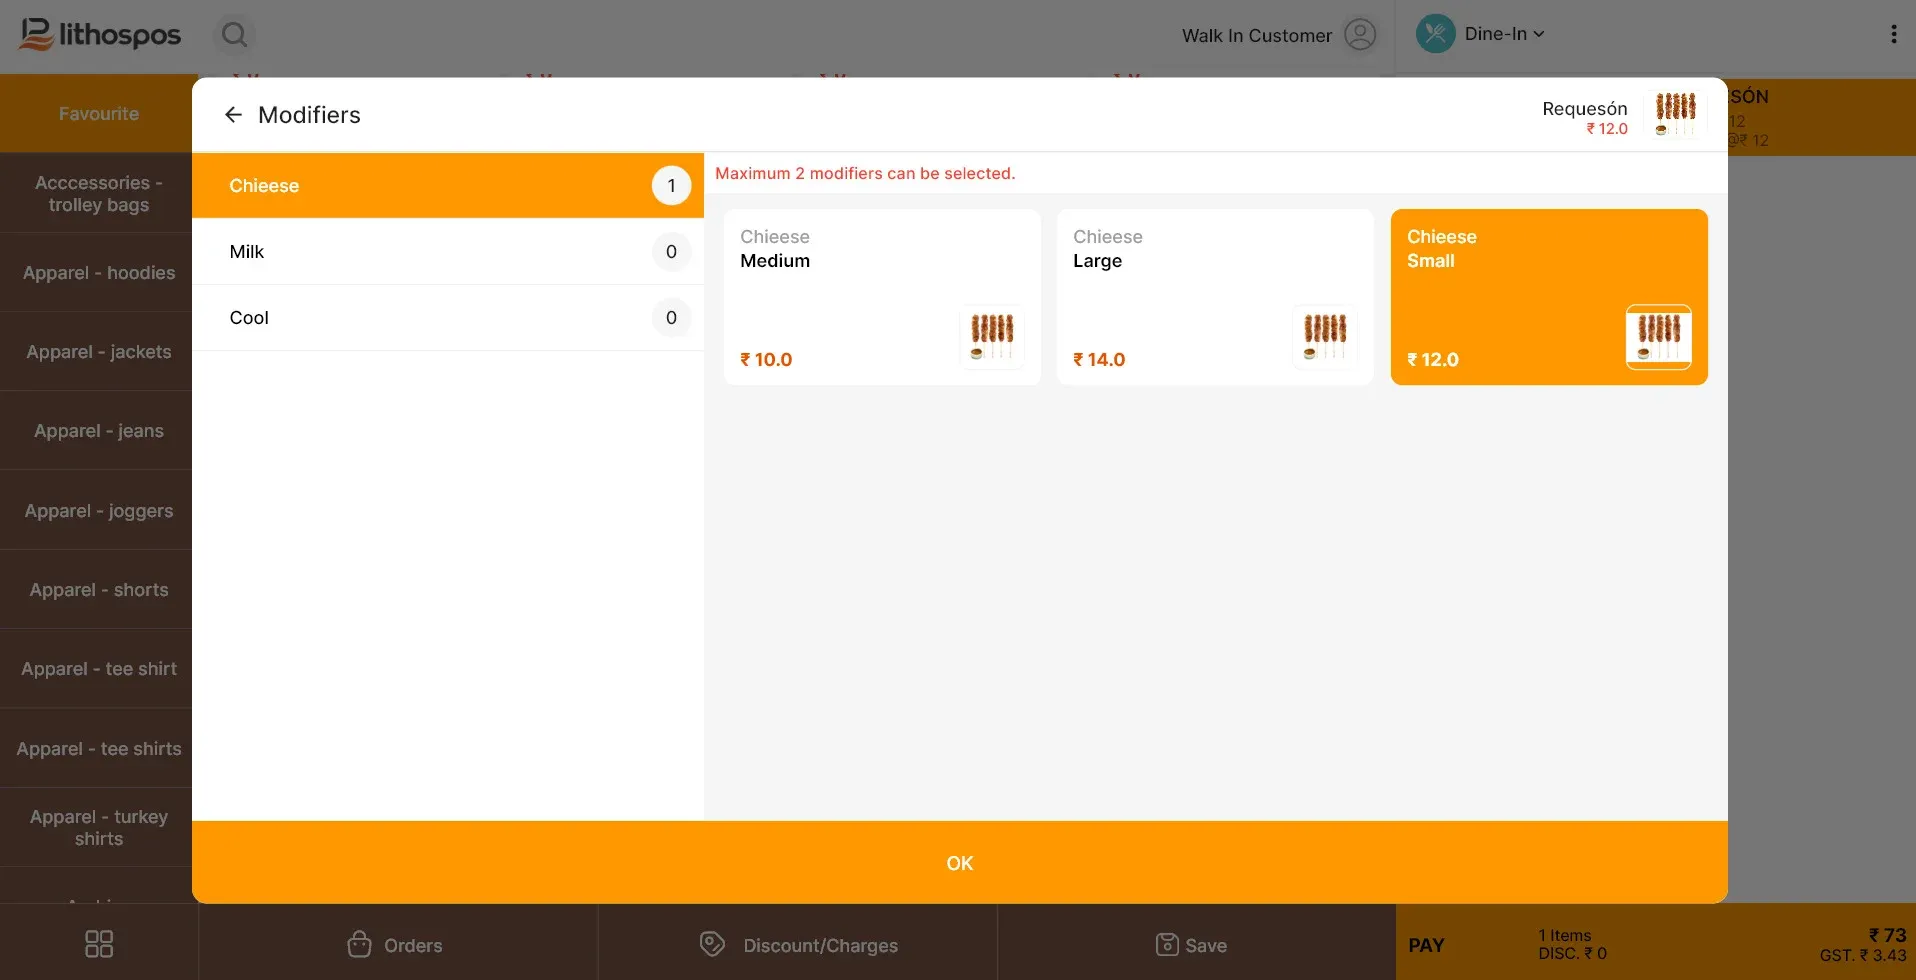Deselect the Chieese Small modifier
Viewport: 1916px width, 980px height.
1549,297
